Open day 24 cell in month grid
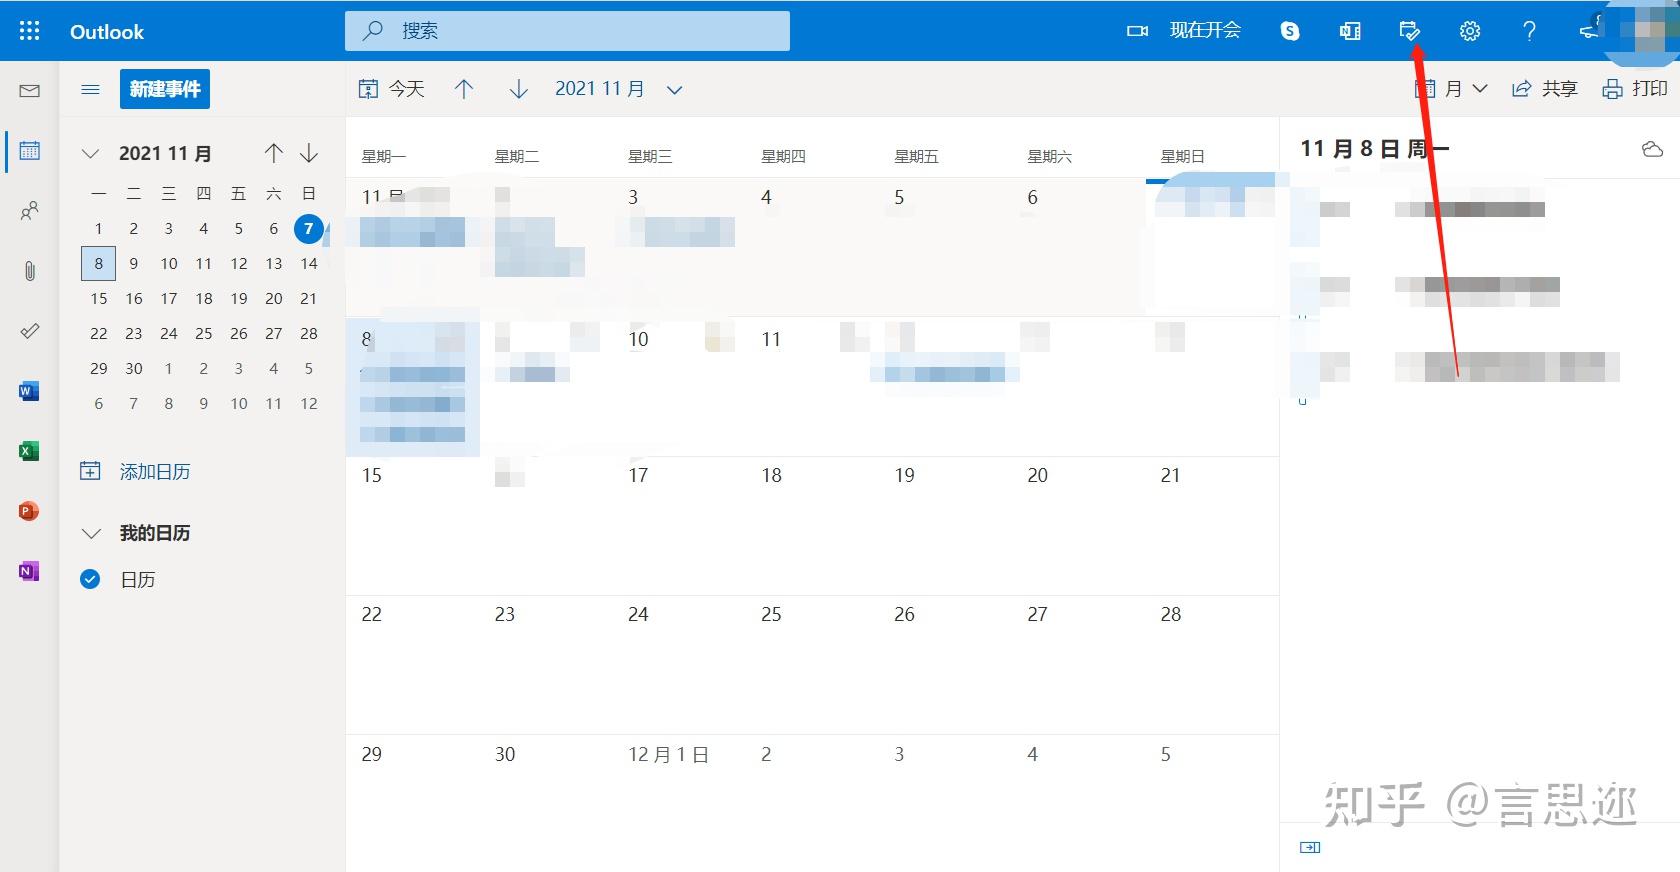Screen dimensions: 1680x872 [x=679, y=665]
